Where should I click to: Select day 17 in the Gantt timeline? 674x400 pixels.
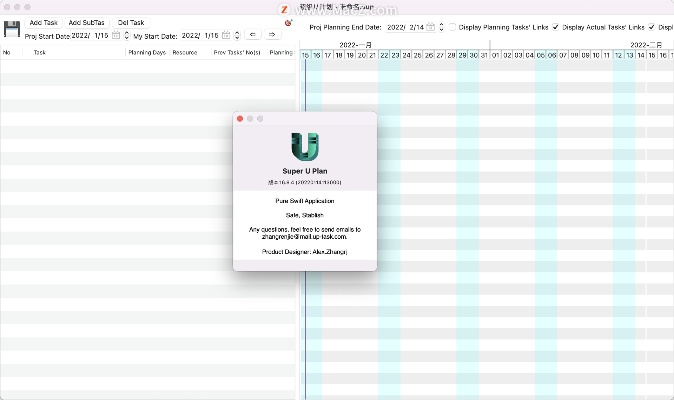[328, 55]
